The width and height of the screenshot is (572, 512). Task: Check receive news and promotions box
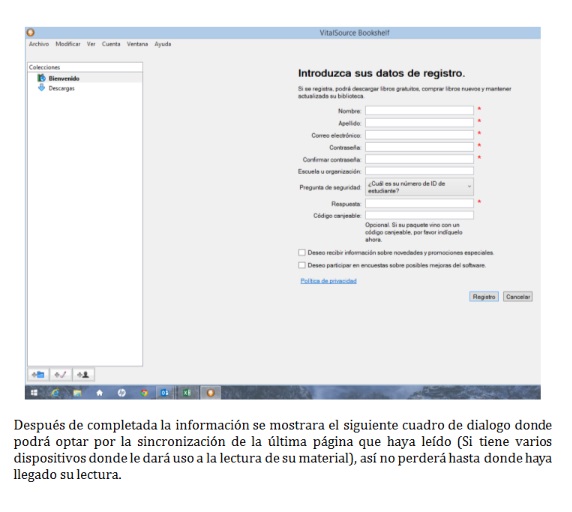tap(302, 252)
